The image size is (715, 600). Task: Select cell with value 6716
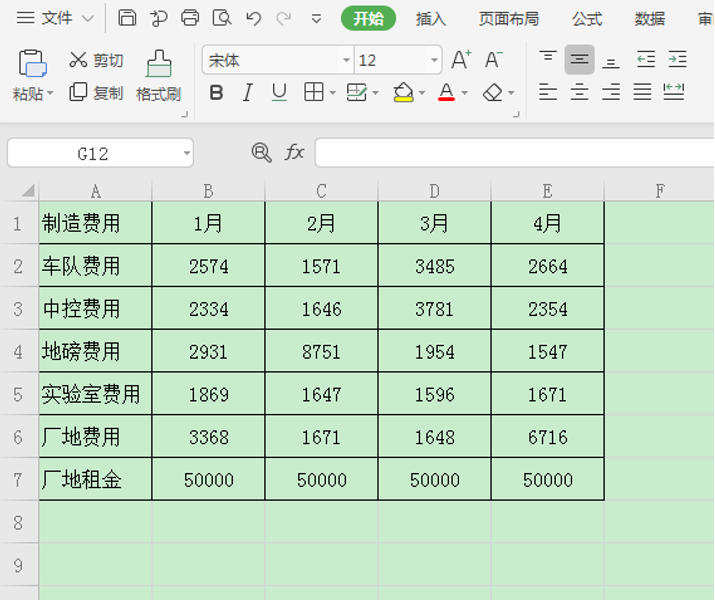[548, 437]
